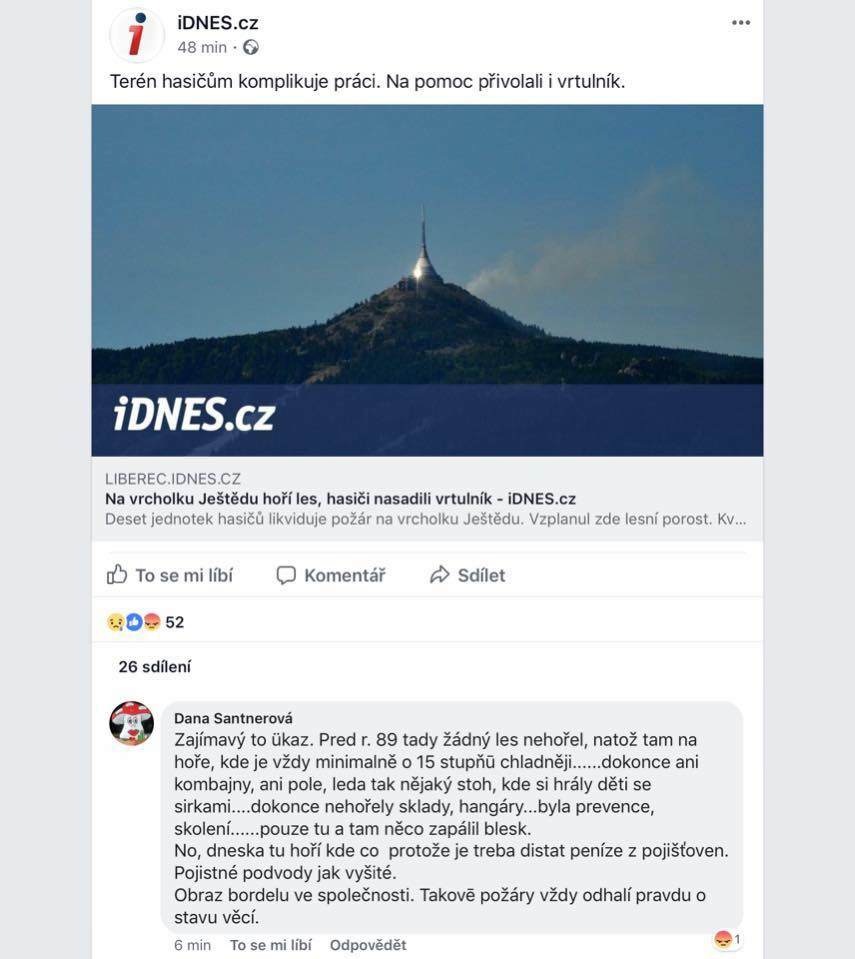Click the thumbs-up To se mi líbí button
Screen dimensions: 855x959
170,575
